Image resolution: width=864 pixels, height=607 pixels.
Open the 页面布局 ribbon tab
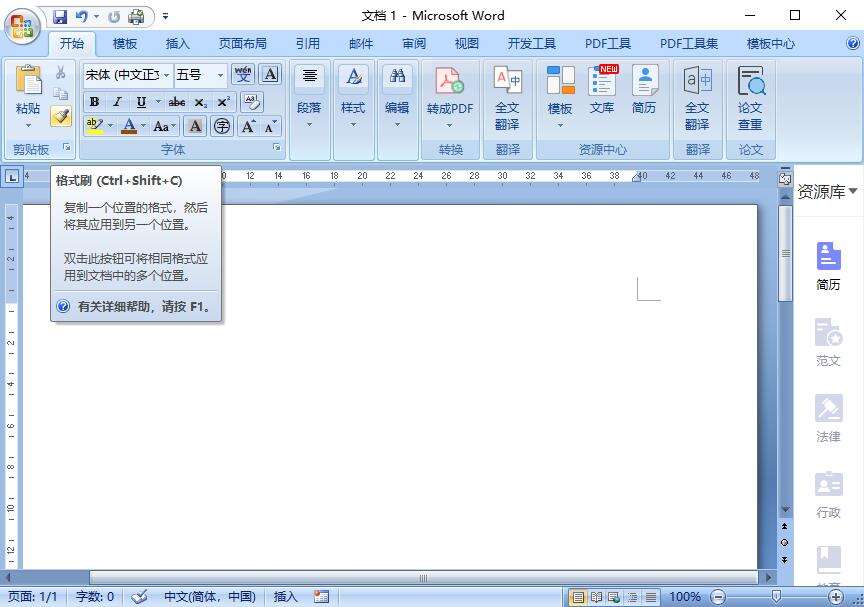click(x=242, y=44)
